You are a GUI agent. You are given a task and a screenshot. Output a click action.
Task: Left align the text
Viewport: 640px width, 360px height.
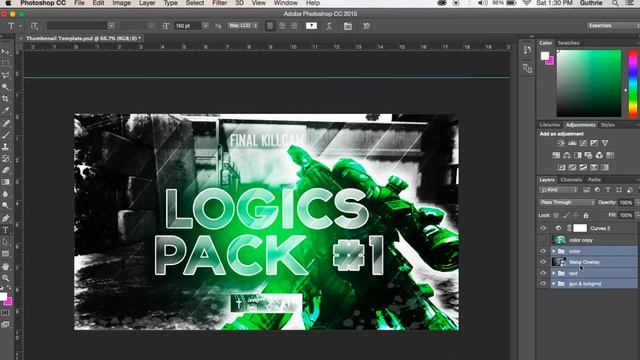(270, 26)
